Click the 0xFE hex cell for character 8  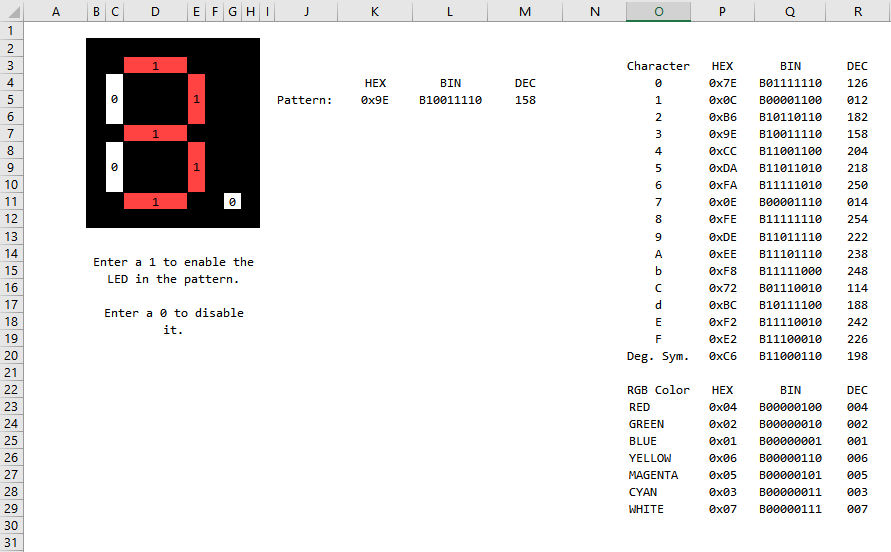tap(722, 219)
